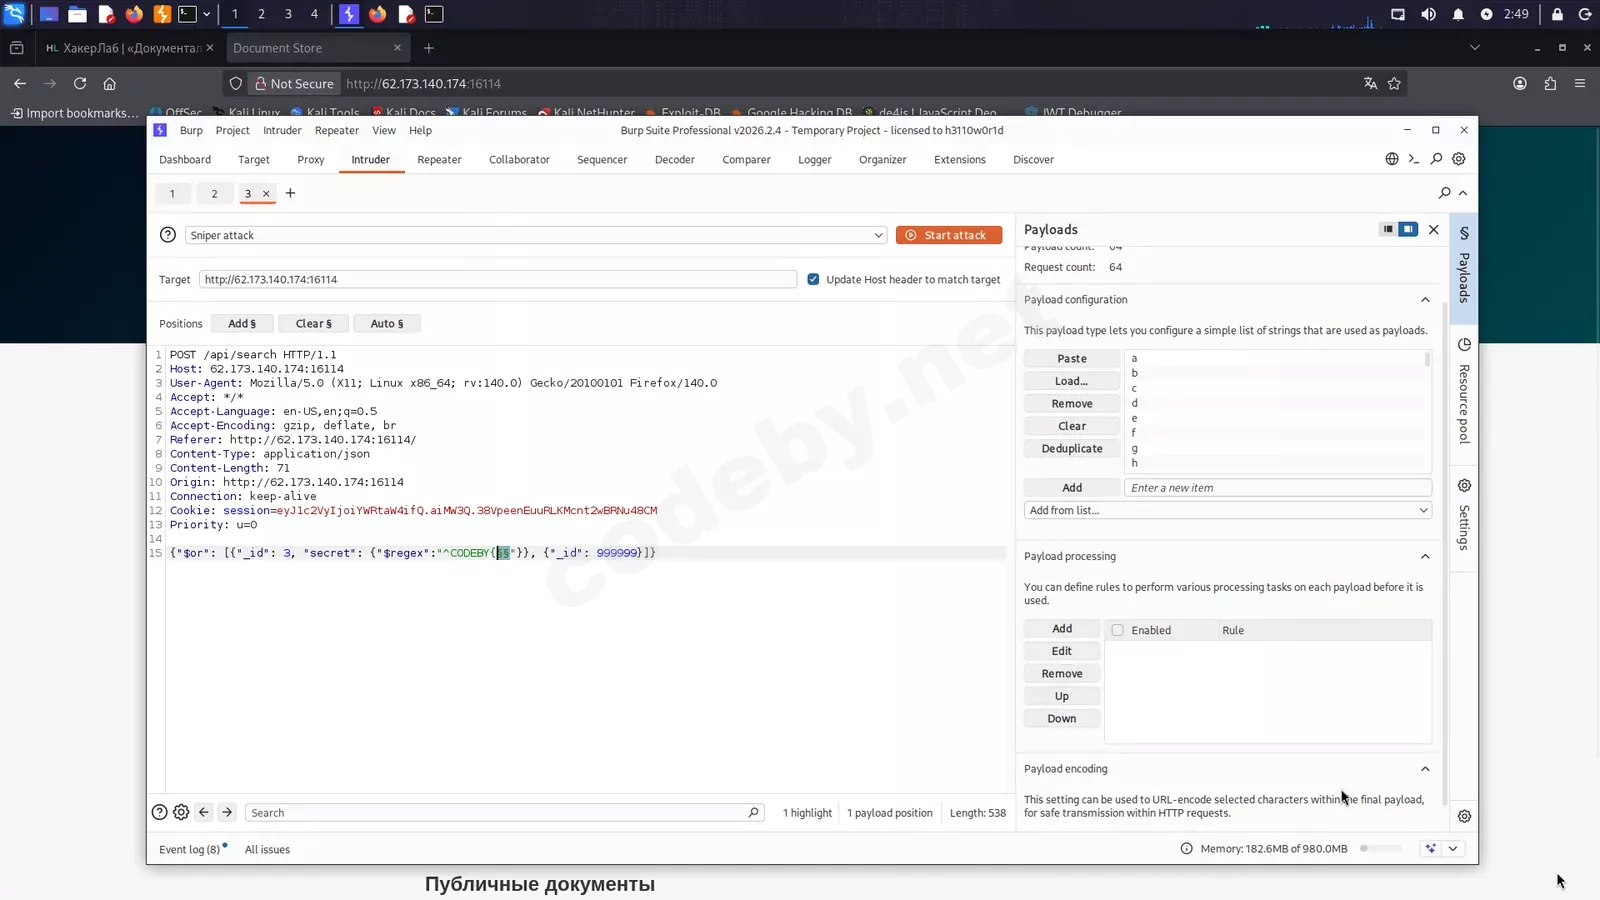Collapse the Payload configuration section
This screenshot has width=1600, height=900.
(1425, 300)
